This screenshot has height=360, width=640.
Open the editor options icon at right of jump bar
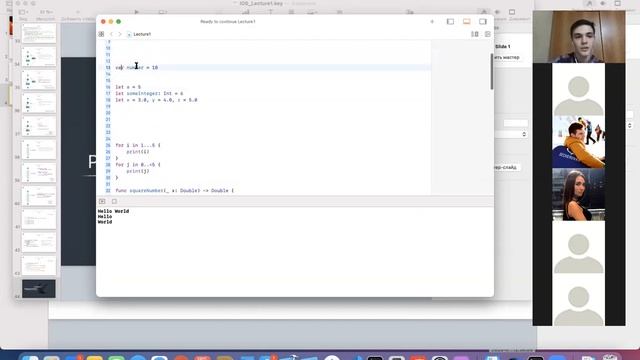[475, 34]
